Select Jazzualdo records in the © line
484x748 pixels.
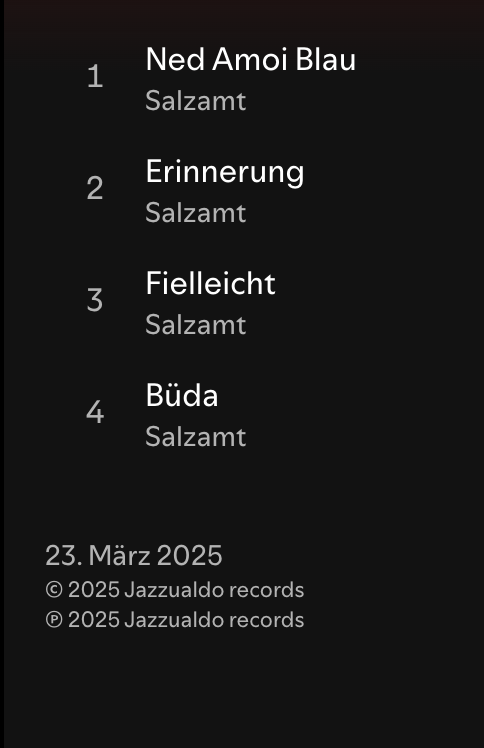coord(214,590)
